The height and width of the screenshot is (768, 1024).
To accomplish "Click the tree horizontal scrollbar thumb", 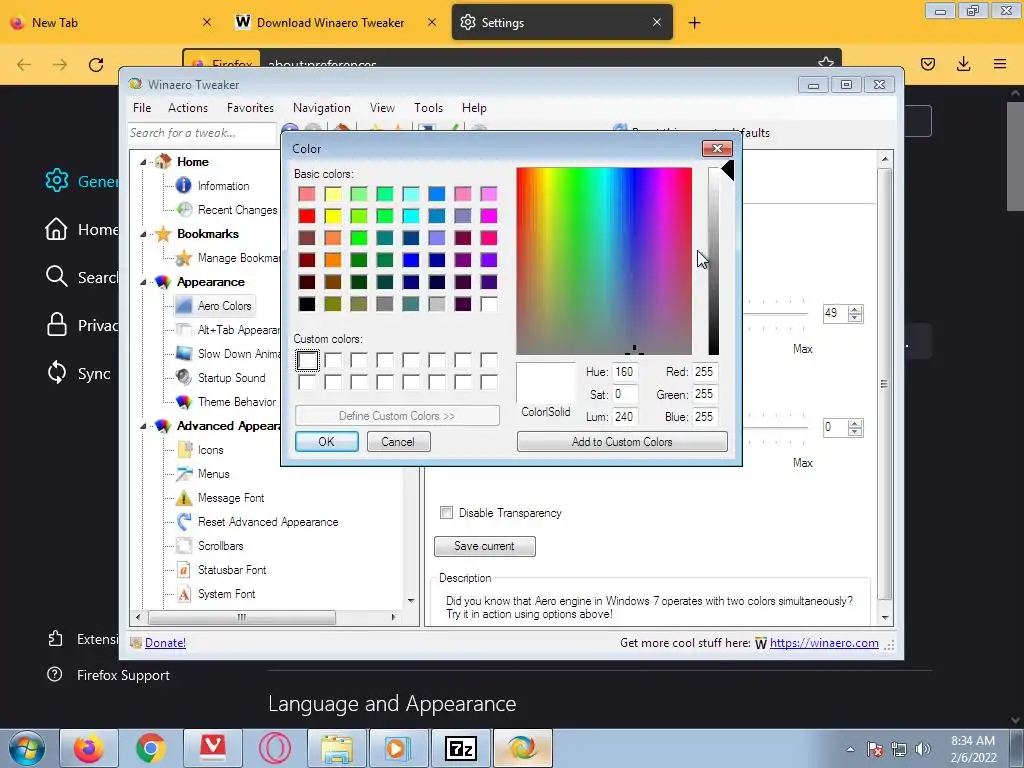I will pyautogui.click(x=242, y=617).
